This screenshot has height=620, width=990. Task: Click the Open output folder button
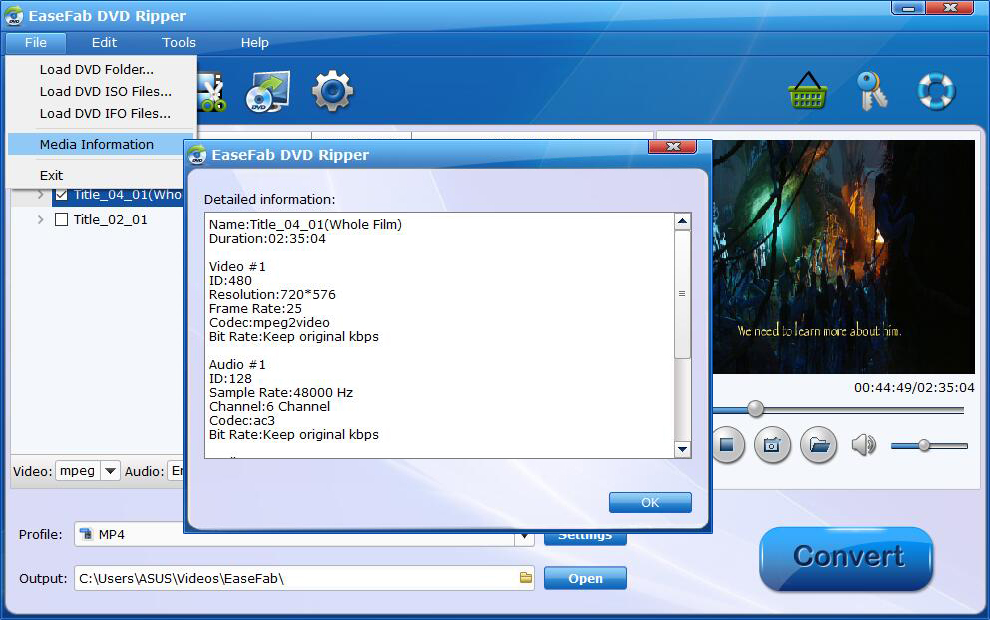(585, 578)
